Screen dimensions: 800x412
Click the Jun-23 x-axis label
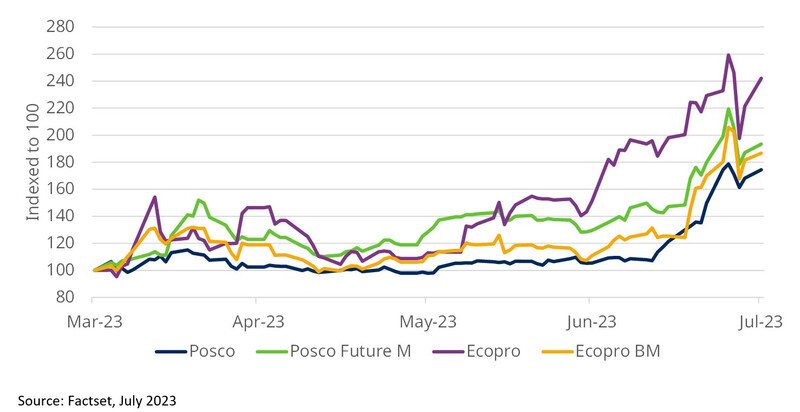[x=590, y=321]
